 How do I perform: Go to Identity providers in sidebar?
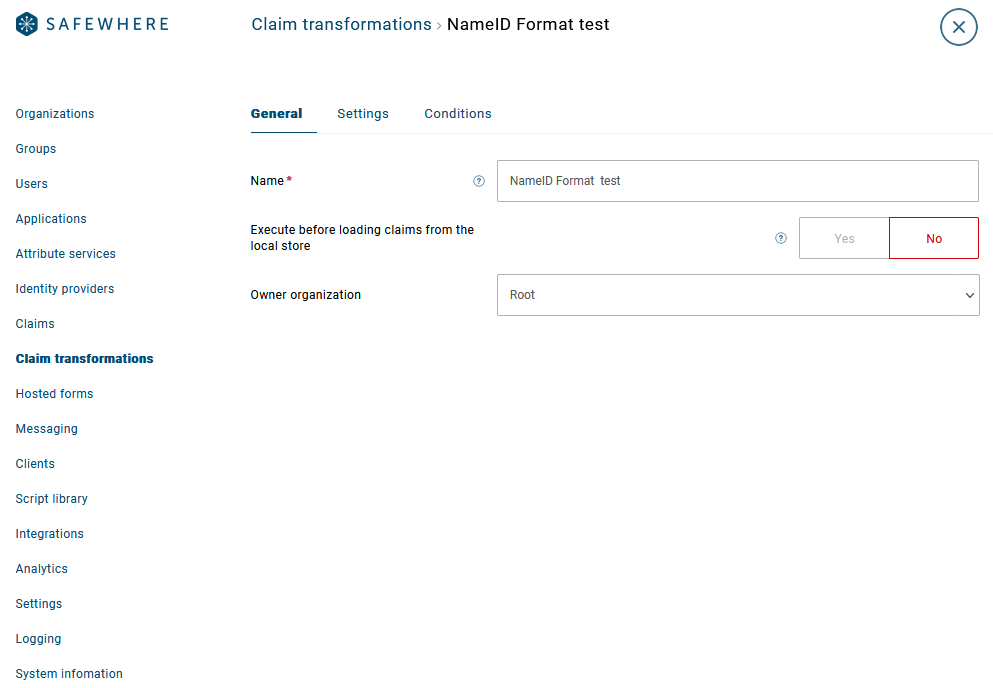65,289
